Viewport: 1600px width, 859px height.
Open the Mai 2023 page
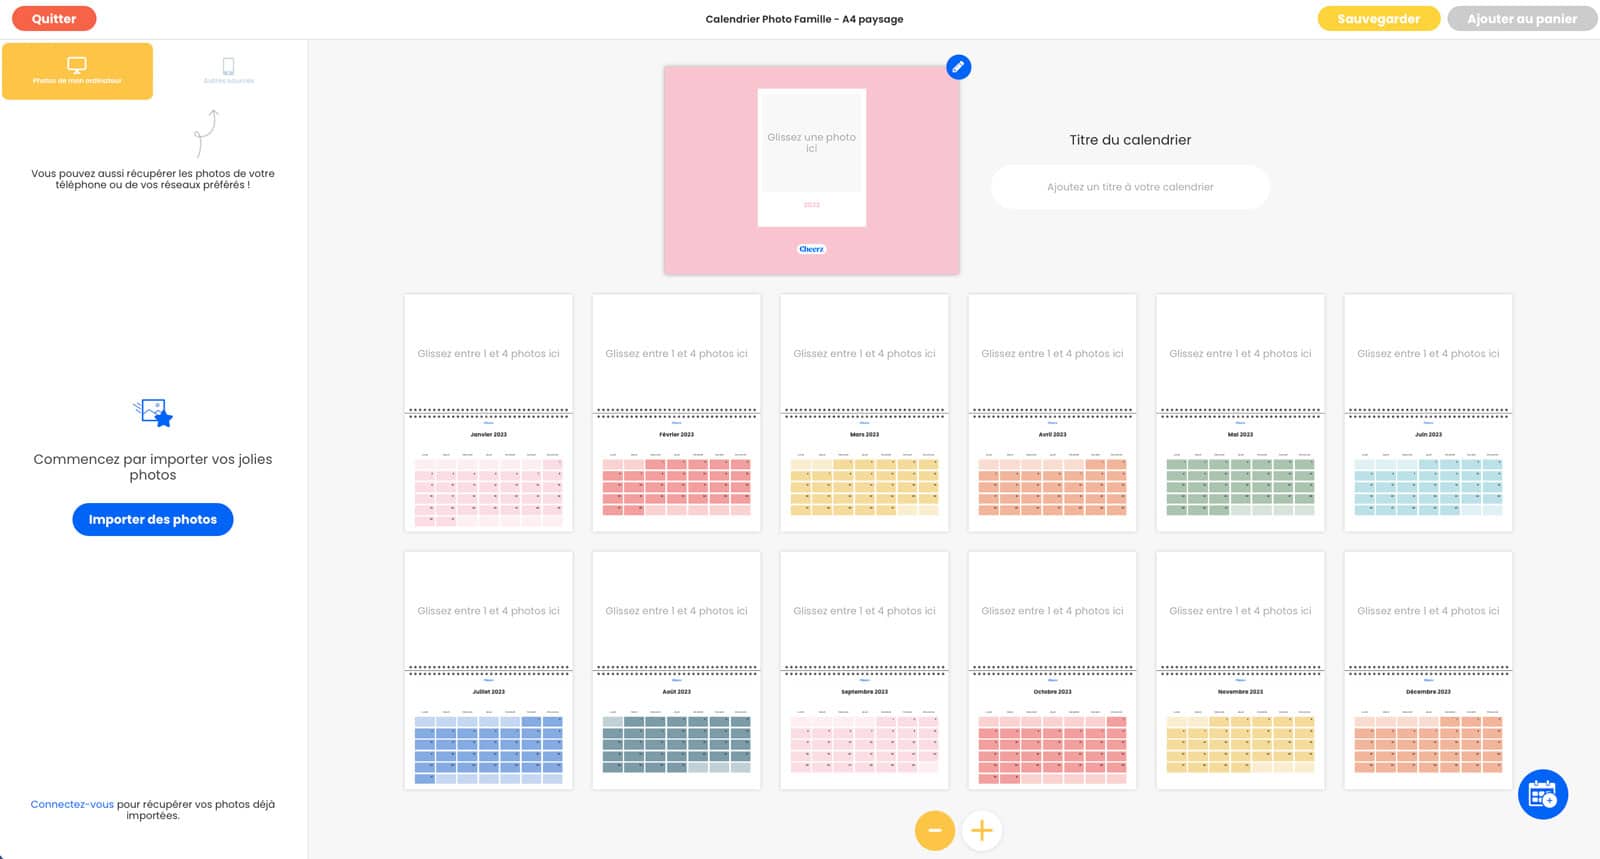click(x=1240, y=412)
